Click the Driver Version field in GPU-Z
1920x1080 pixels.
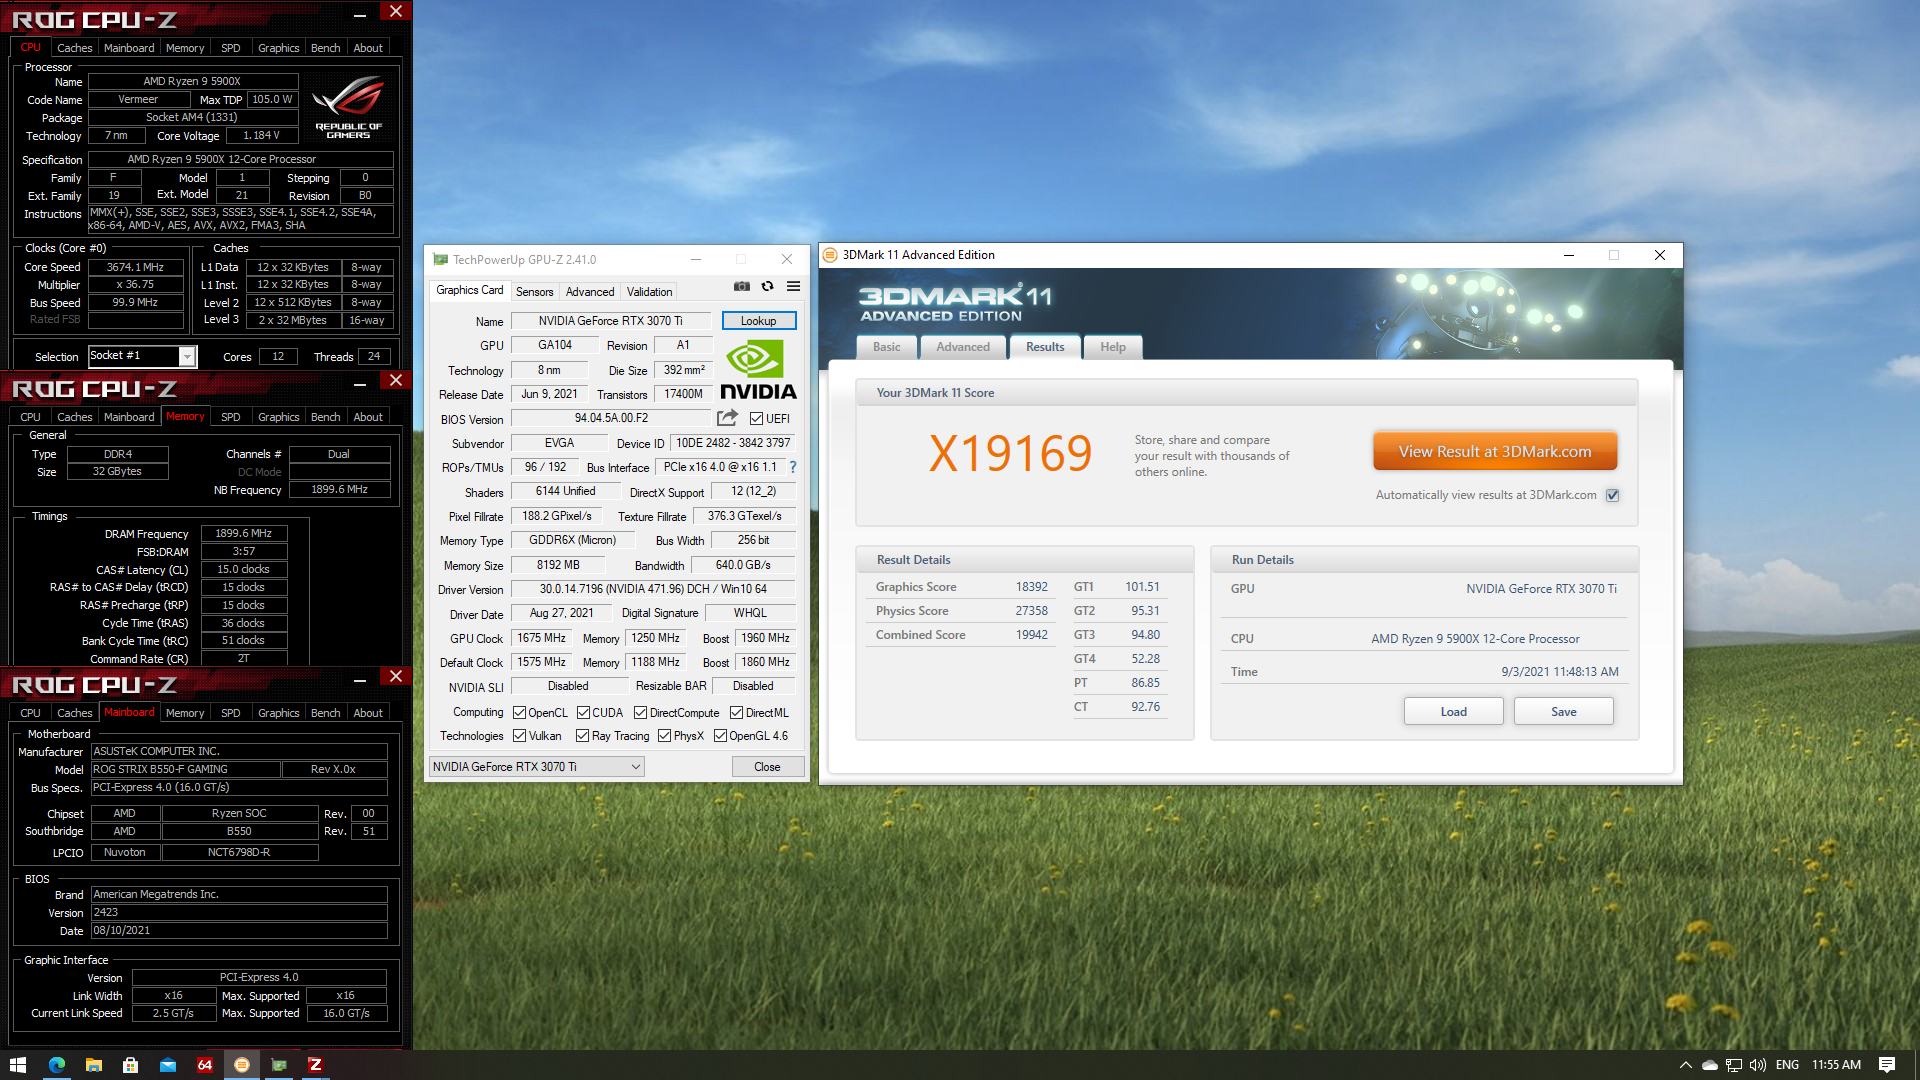click(x=653, y=589)
